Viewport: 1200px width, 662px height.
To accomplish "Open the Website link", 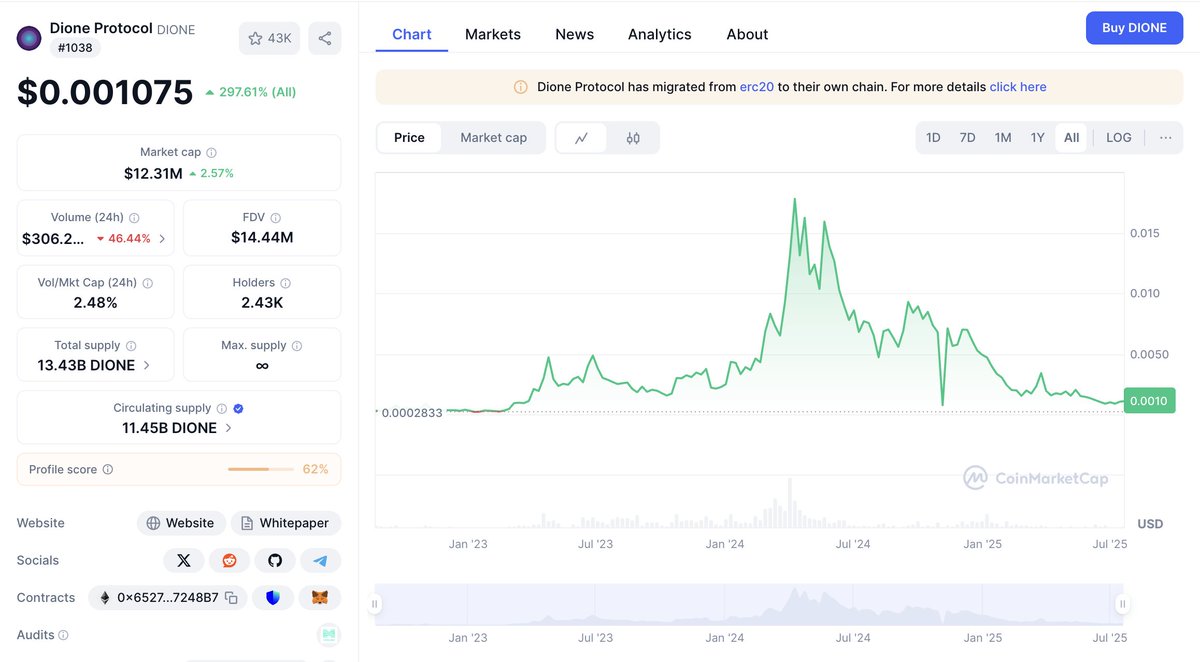I will (x=181, y=523).
